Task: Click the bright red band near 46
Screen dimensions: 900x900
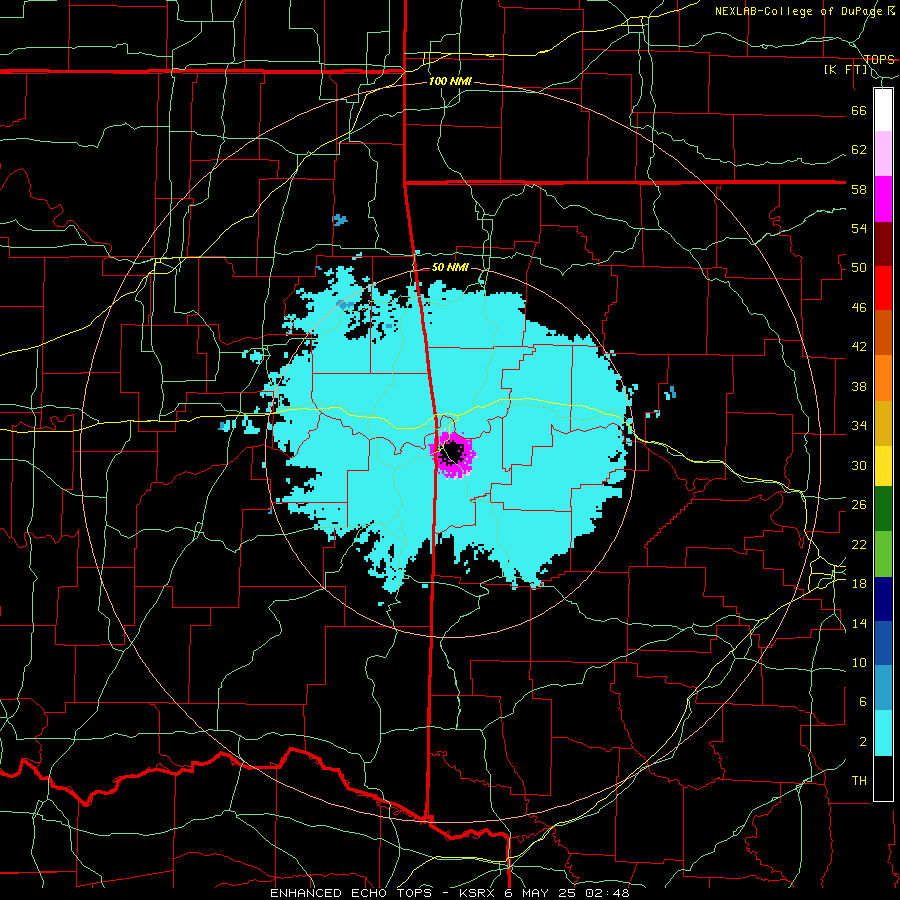Action: click(883, 288)
